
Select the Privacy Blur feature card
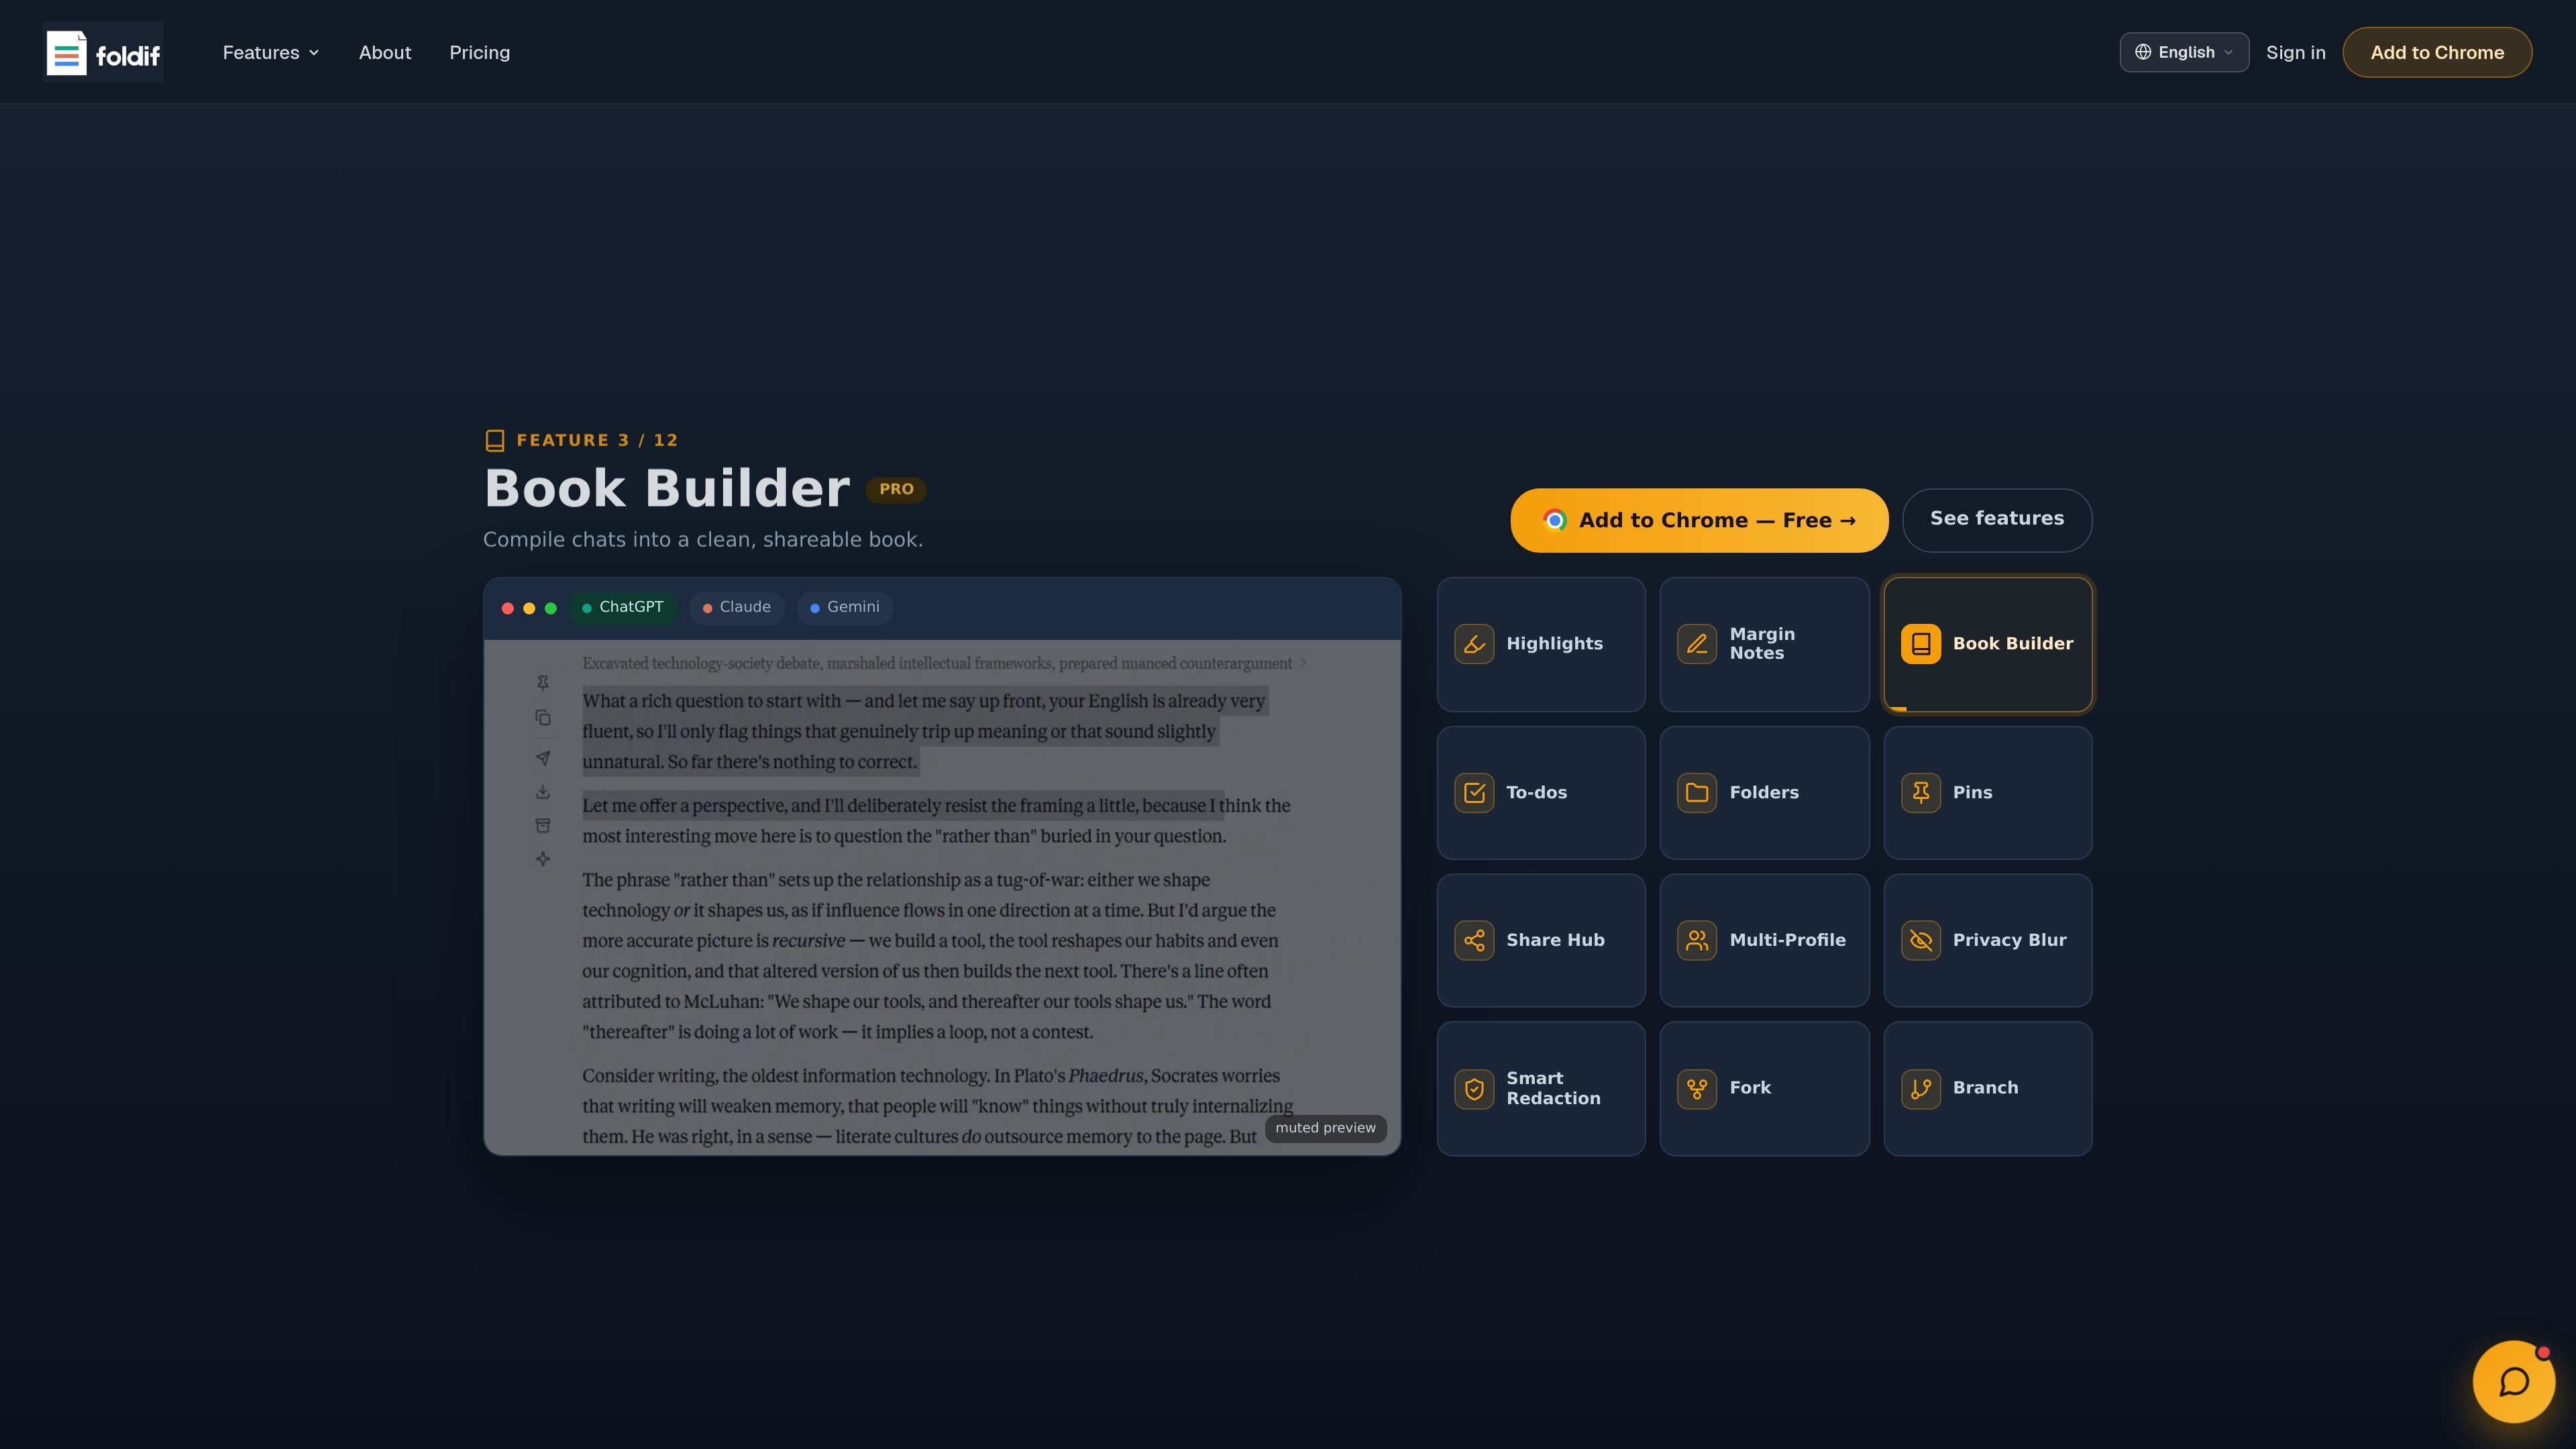[1988, 940]
